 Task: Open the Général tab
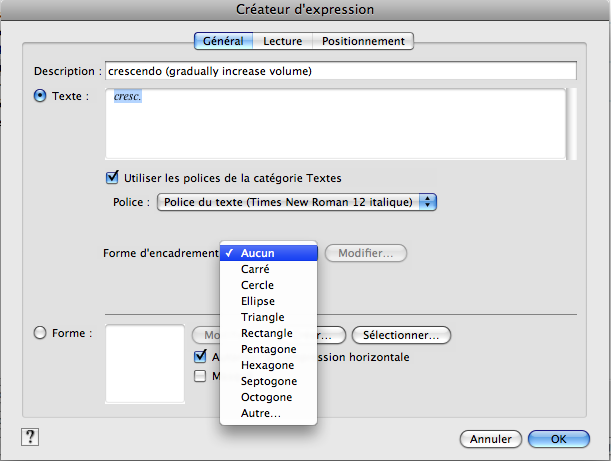223,41
